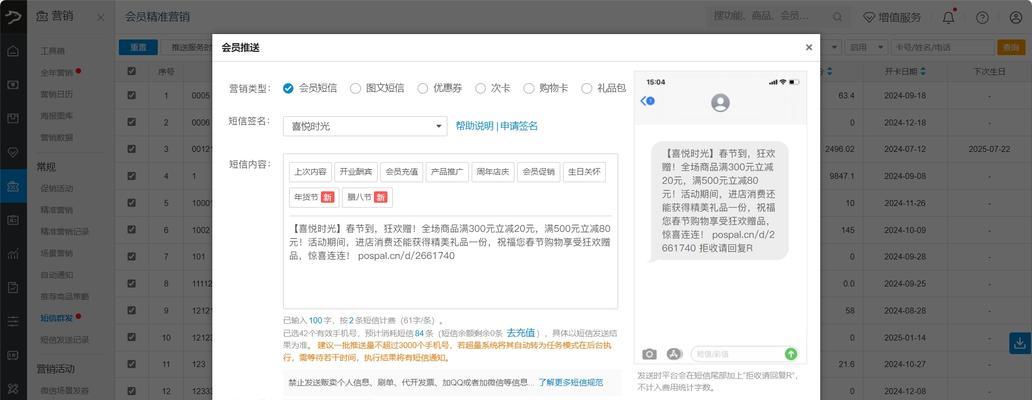Open the notification bell icon
Image resolution: width=1032 pixels, height=400 pixels.
tap(948, 18)
